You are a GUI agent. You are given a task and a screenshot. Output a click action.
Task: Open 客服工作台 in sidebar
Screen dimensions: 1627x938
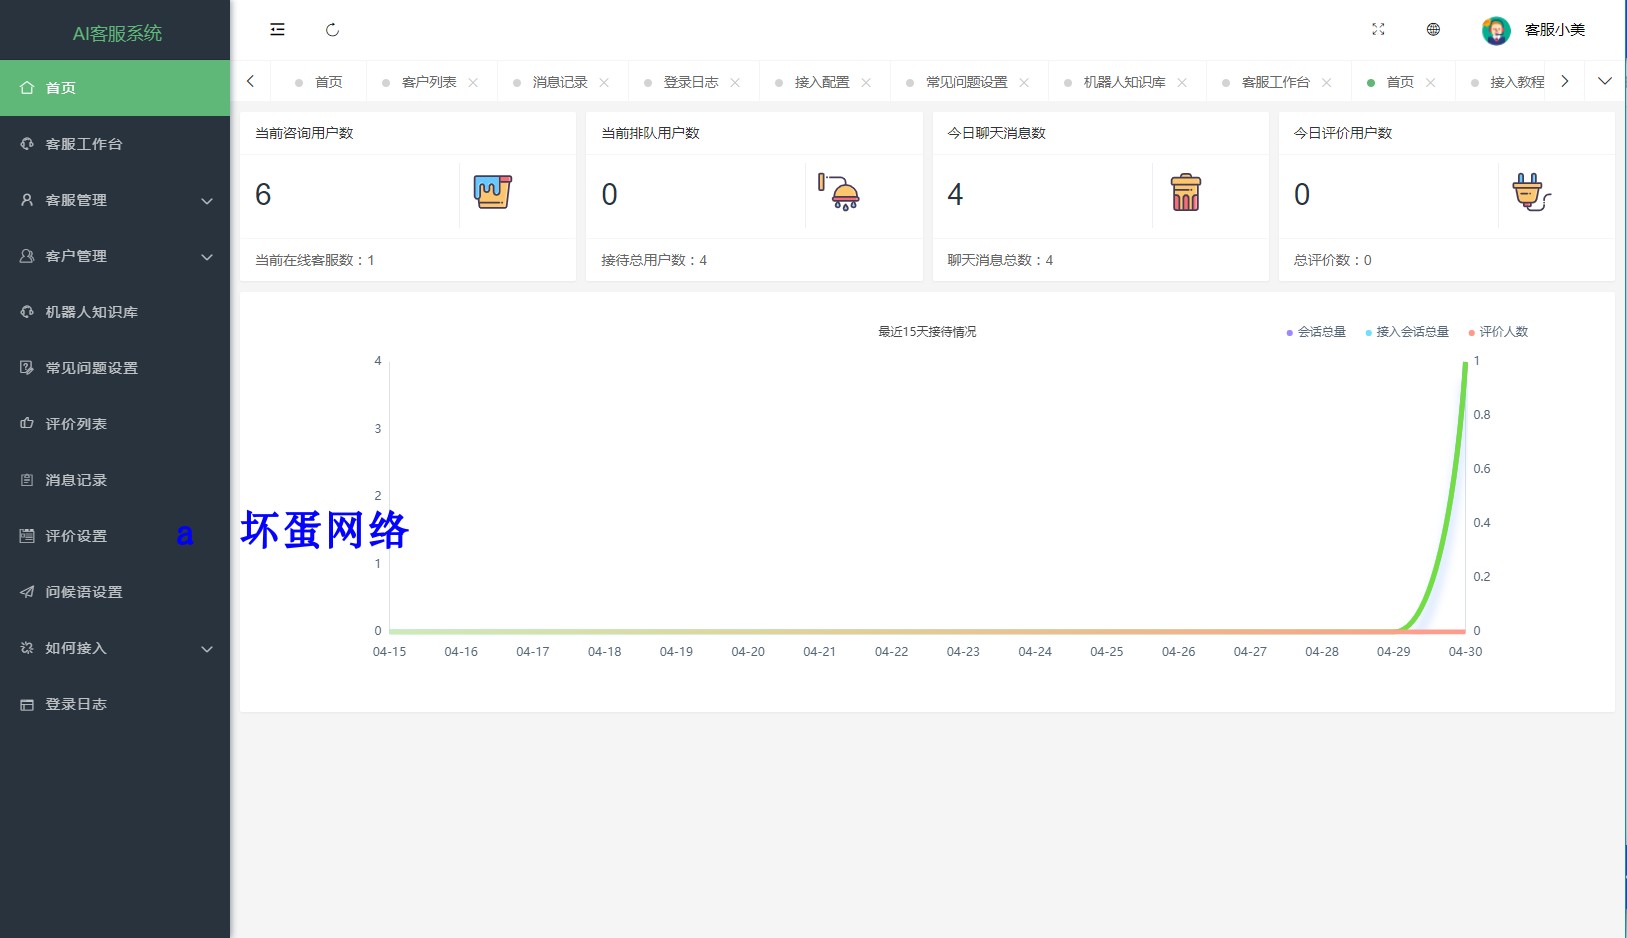[x=115, y=144]
